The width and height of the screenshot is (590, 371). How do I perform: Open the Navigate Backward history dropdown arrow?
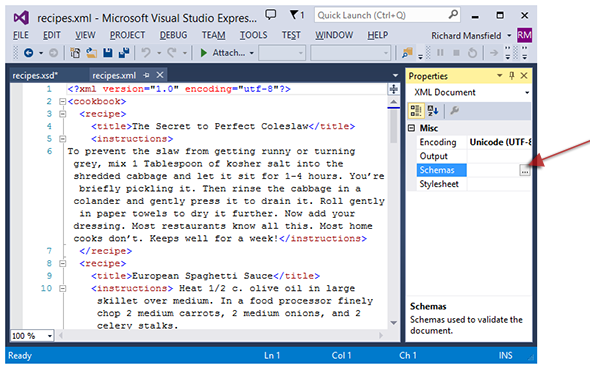[41, 53]
